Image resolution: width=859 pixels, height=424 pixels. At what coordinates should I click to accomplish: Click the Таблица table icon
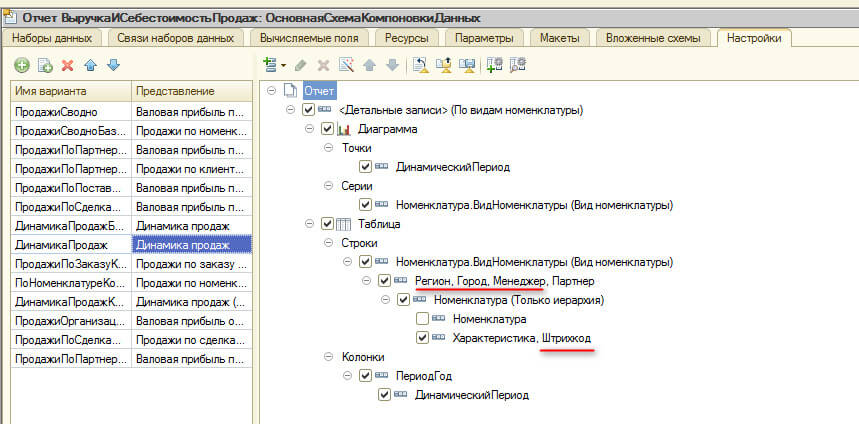(342, 224)
